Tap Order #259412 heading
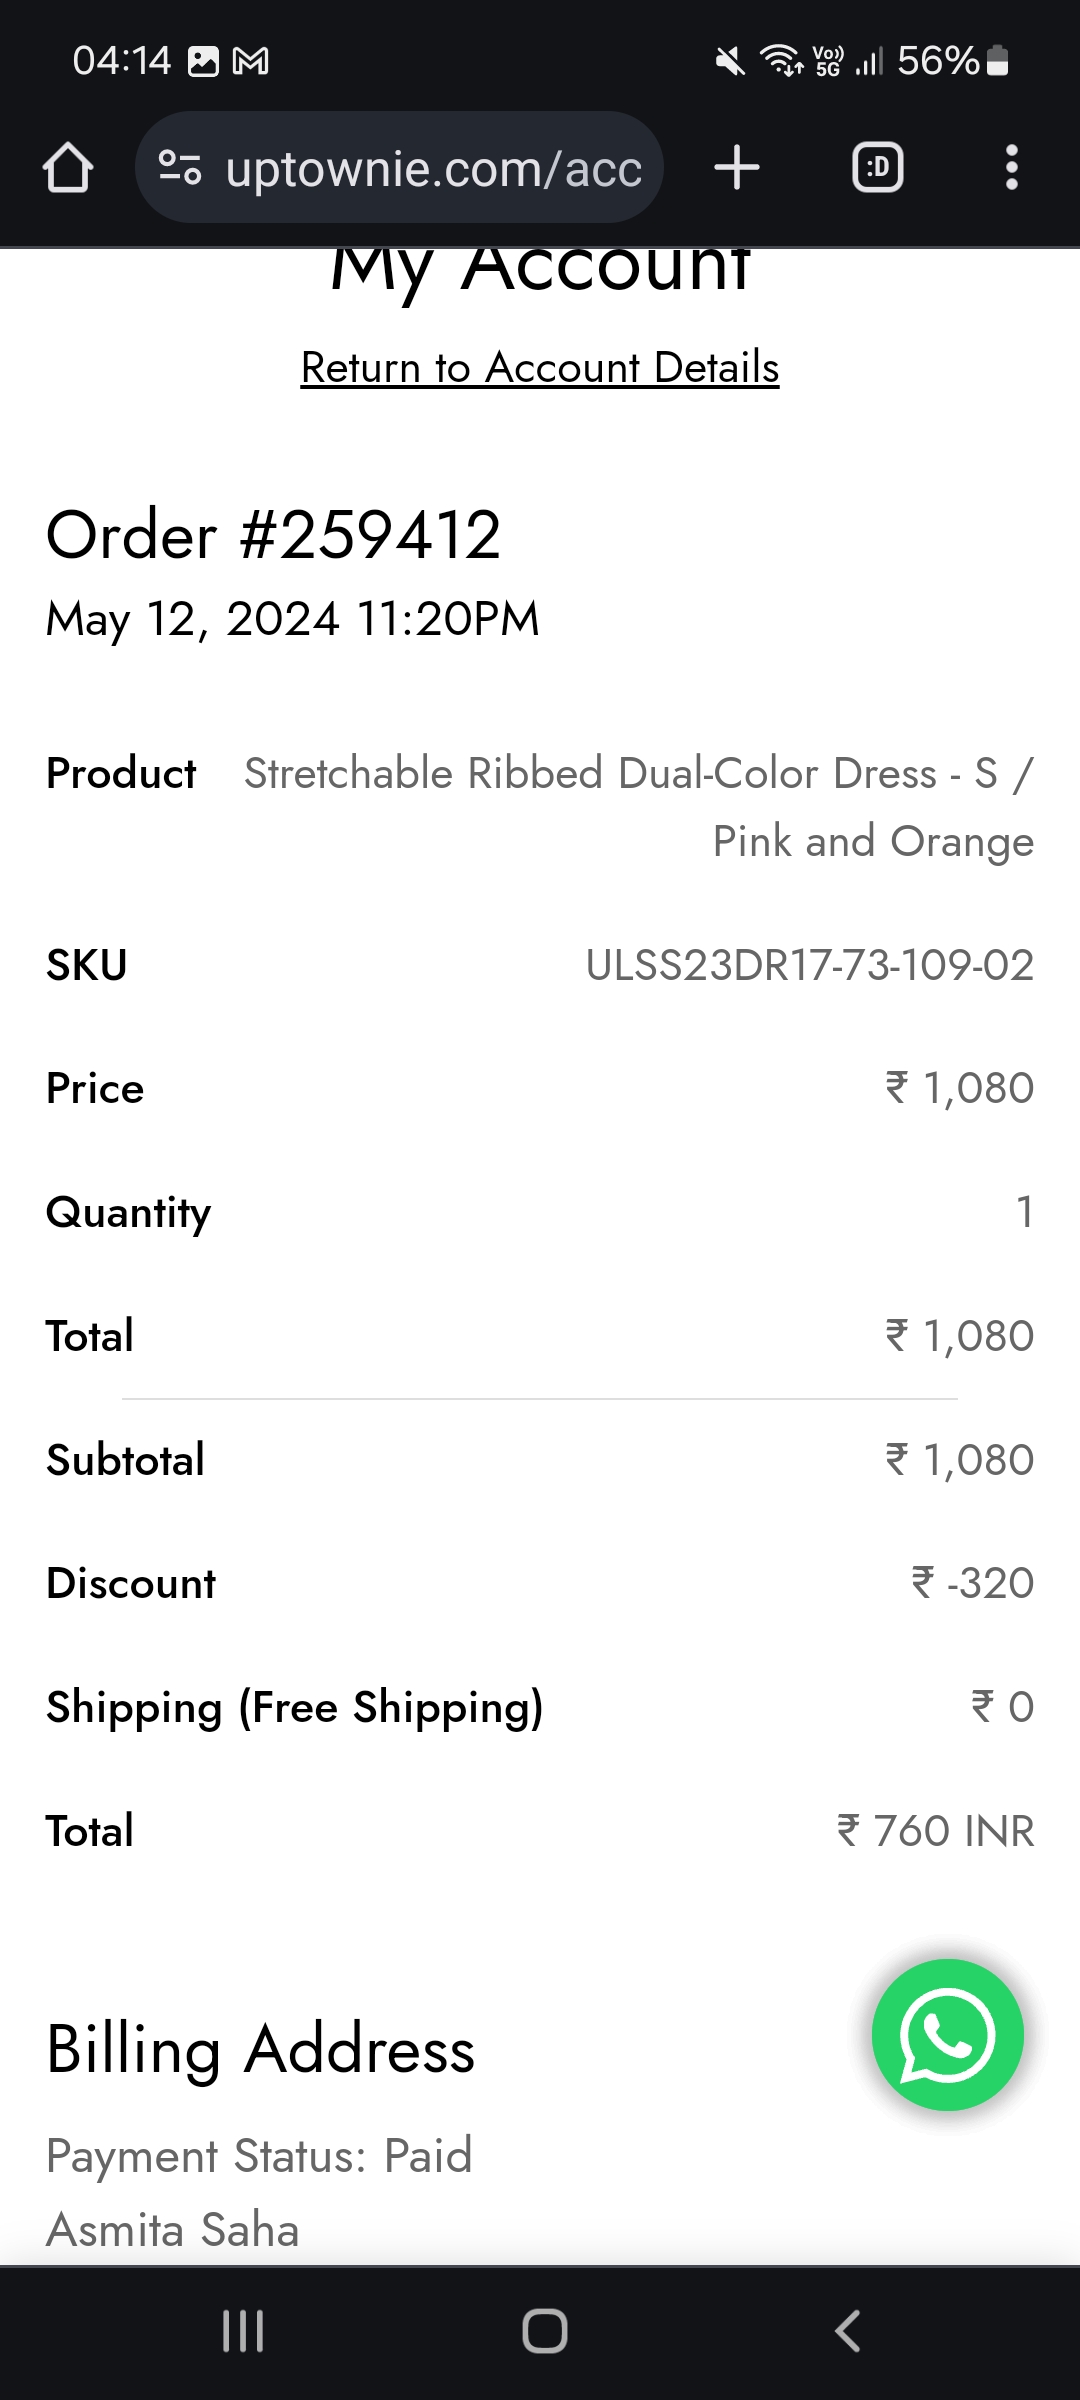The image size is (1080, 2400). 273,535
